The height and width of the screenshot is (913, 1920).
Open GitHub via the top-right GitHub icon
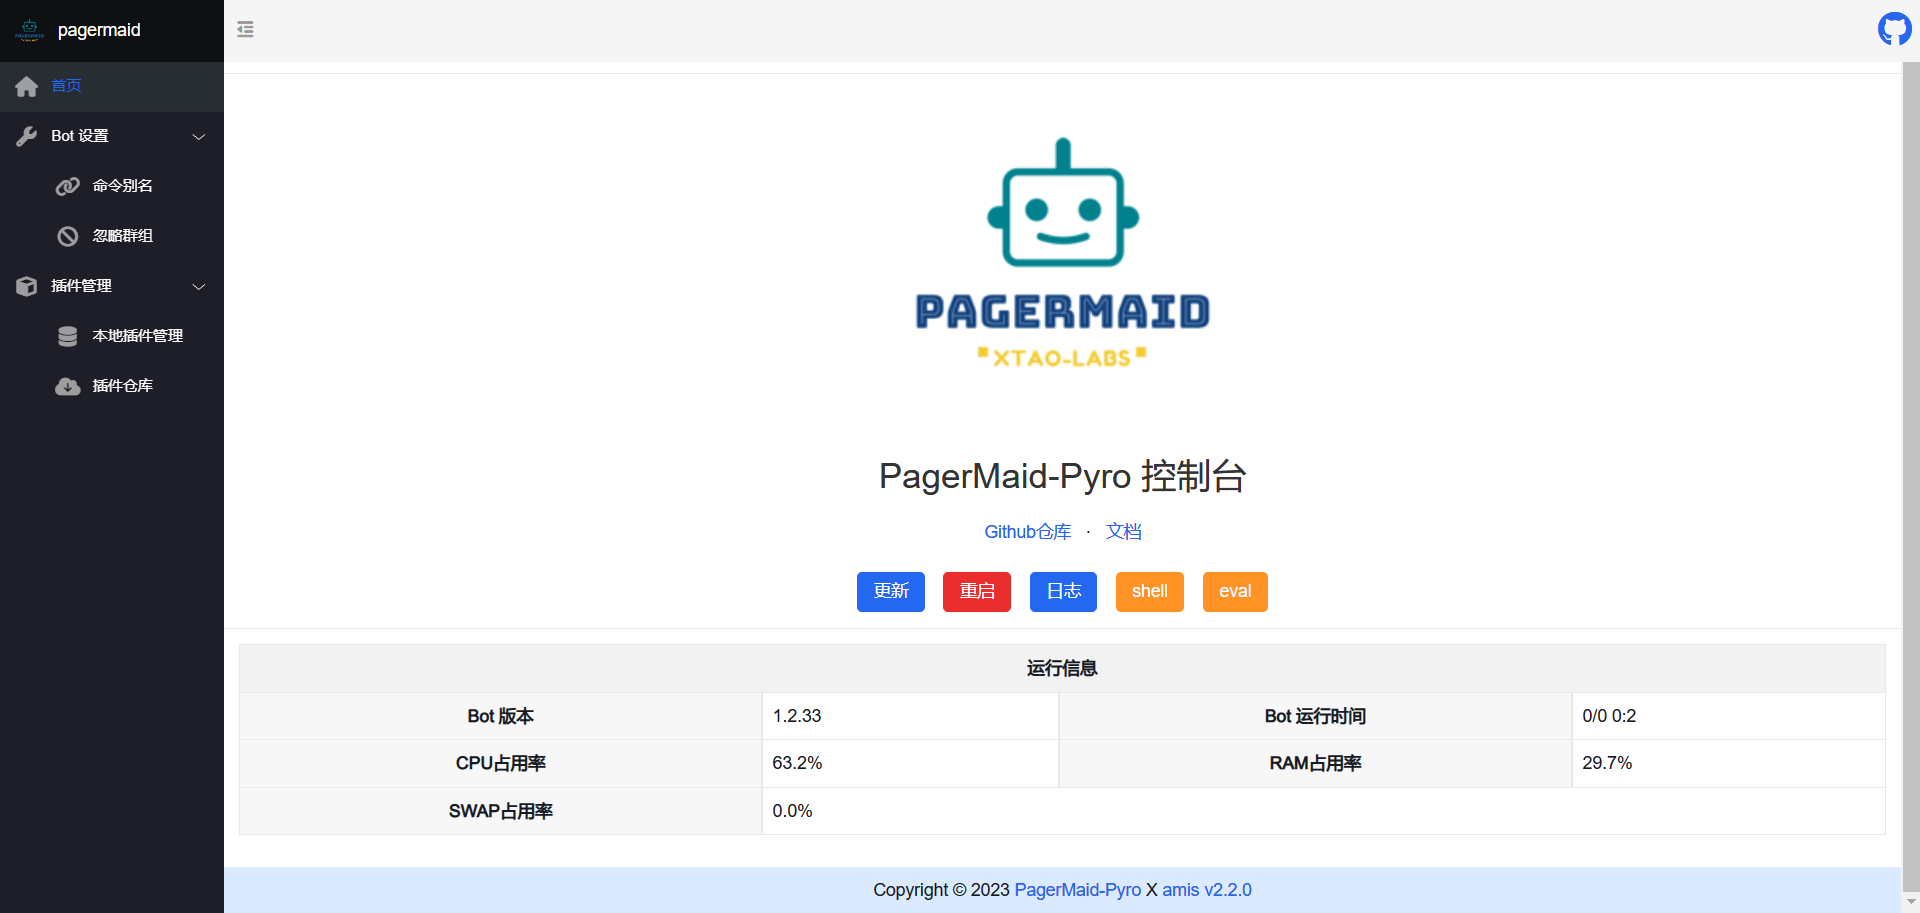tap(1894, 29)
